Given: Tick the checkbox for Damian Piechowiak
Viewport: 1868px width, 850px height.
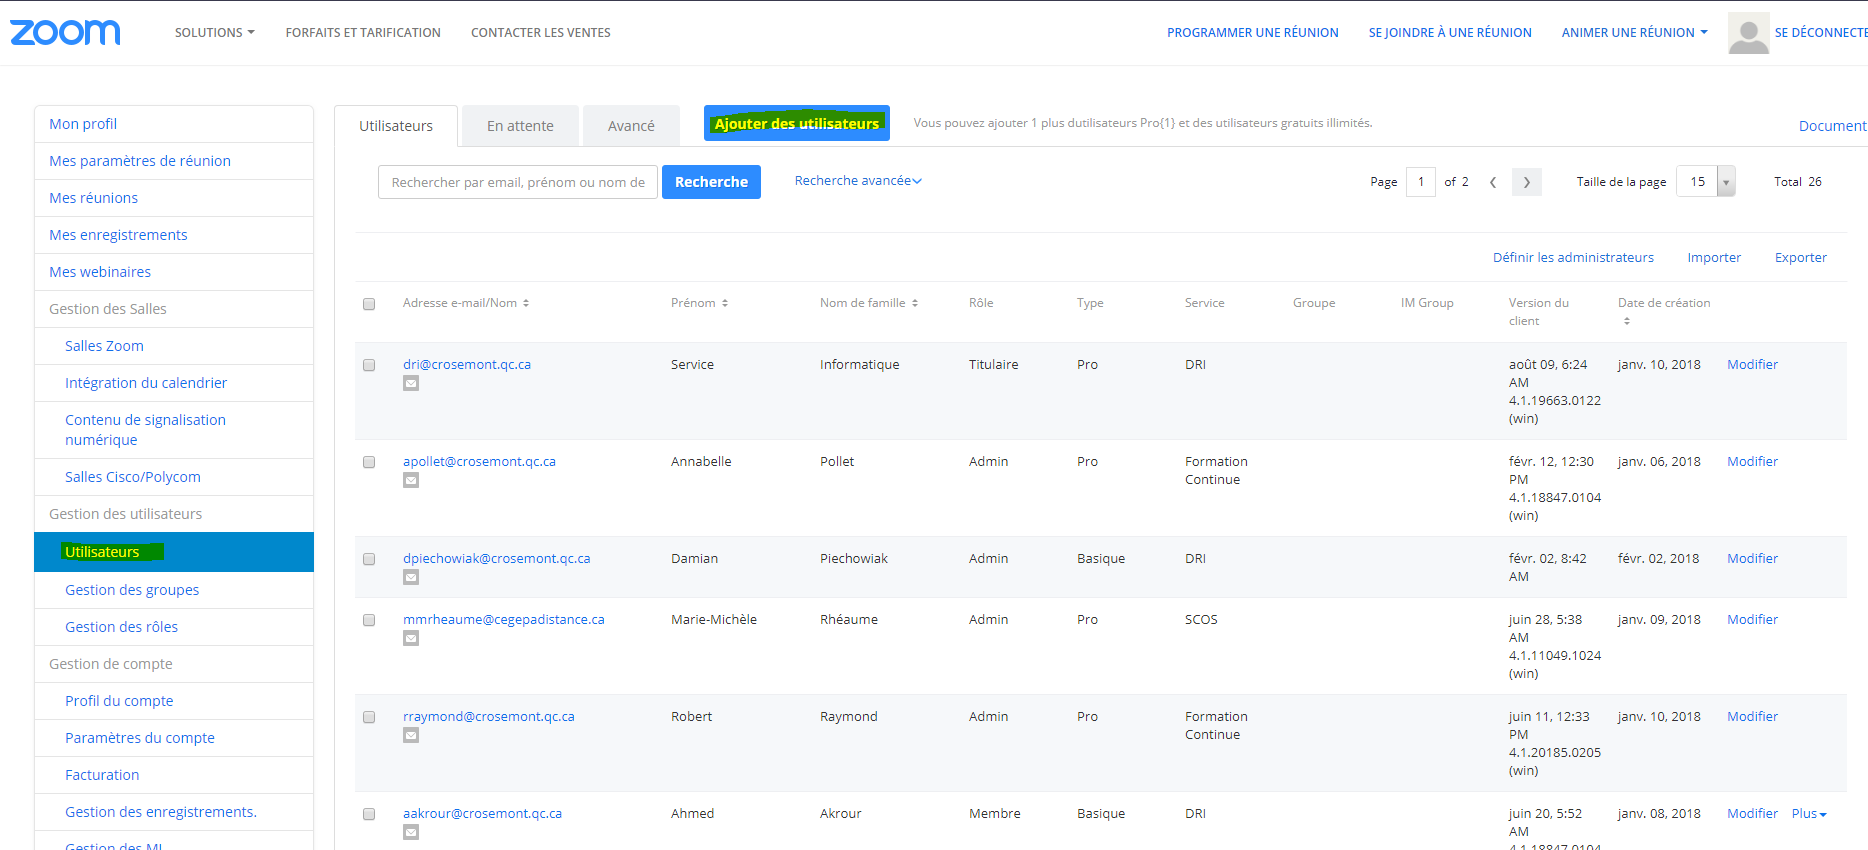Looking at the screenshot, I should point(369,559).
